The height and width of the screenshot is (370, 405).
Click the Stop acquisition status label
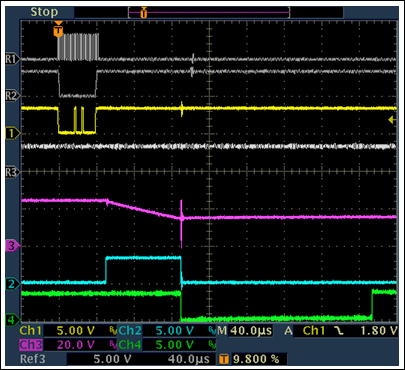[x=44, y=12]
